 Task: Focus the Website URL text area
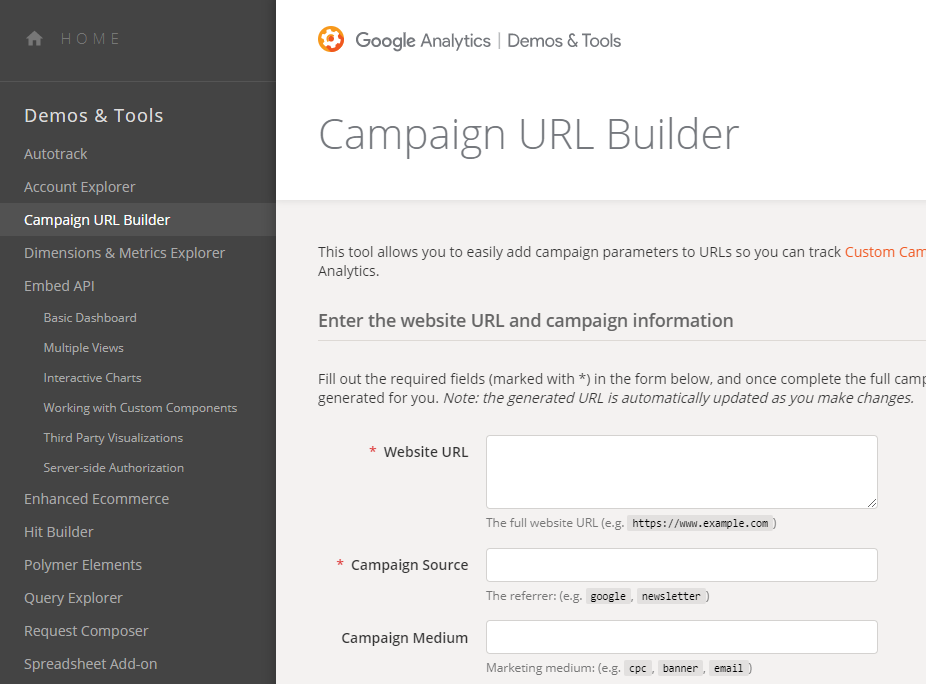click(x=682, y=472)
